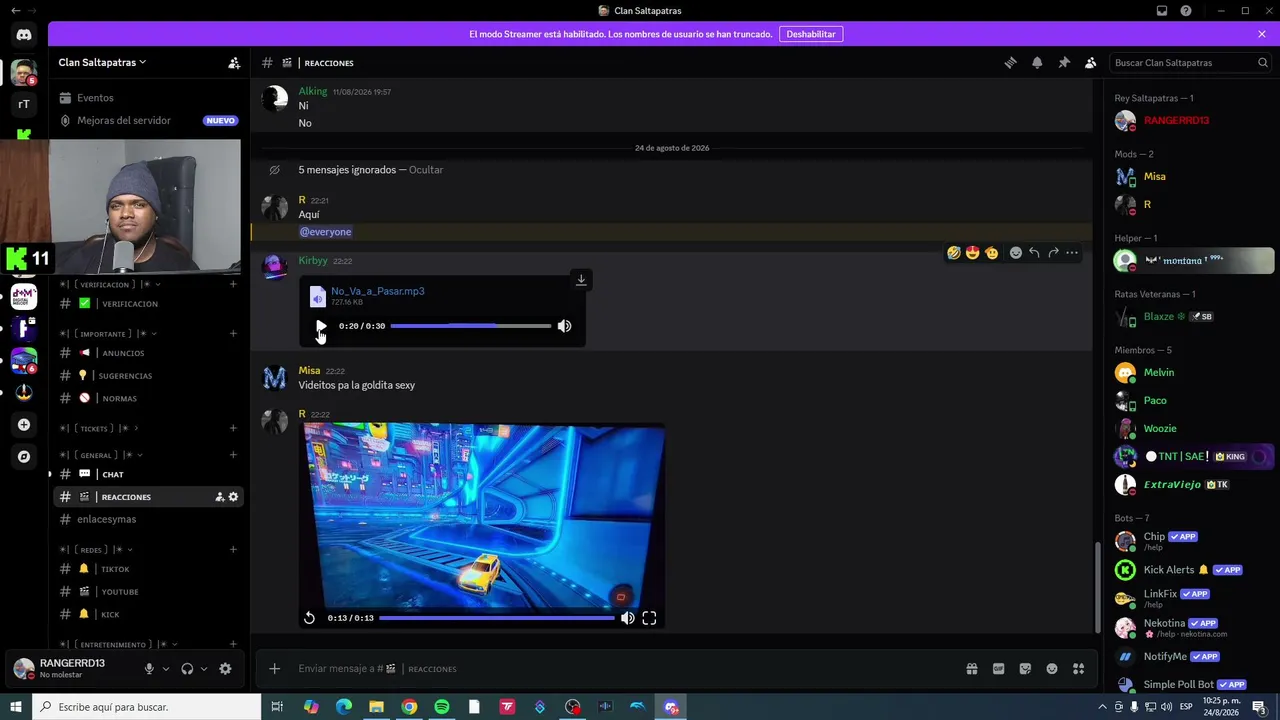Open the NORMAS channel

click(148, 398)
